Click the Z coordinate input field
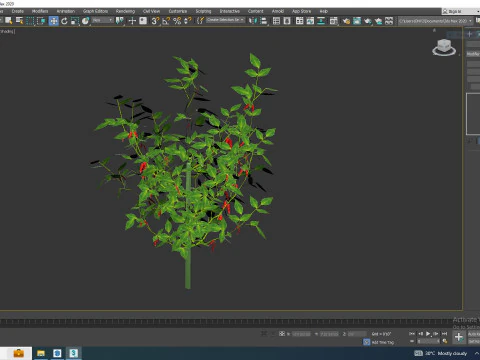Image resolution: width=480 pixels, height=360 pixels. (357, 334)
